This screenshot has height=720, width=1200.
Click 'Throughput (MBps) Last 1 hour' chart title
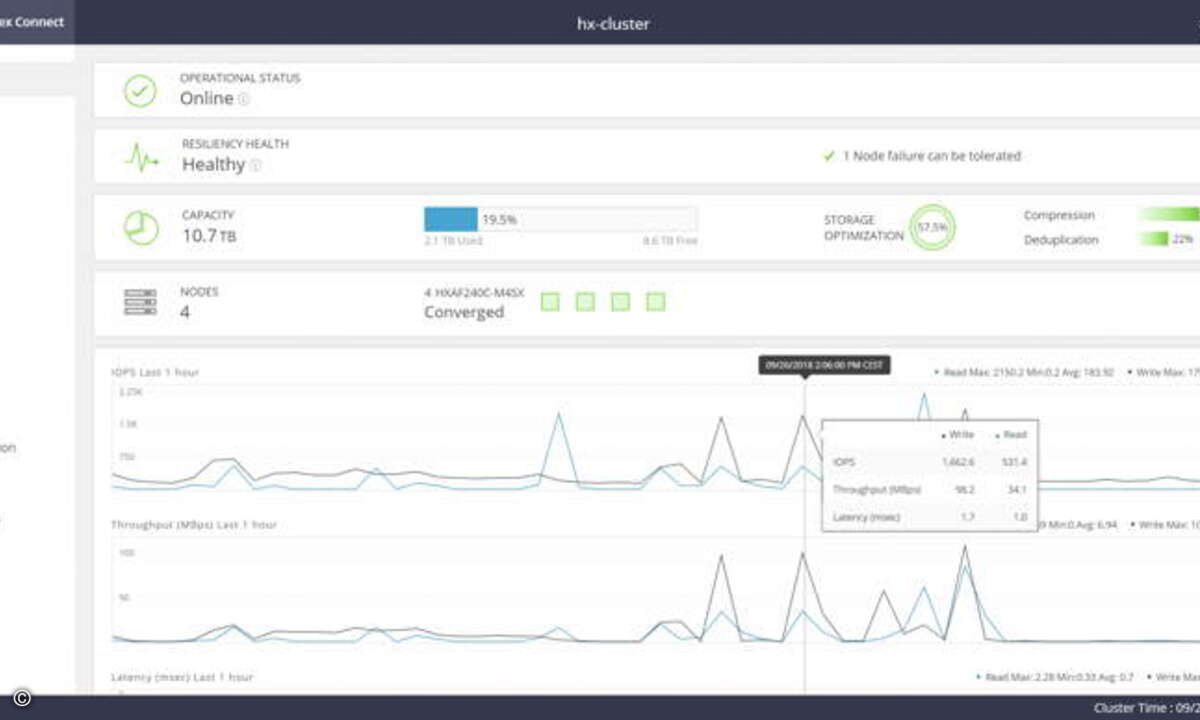coord(194,524)
